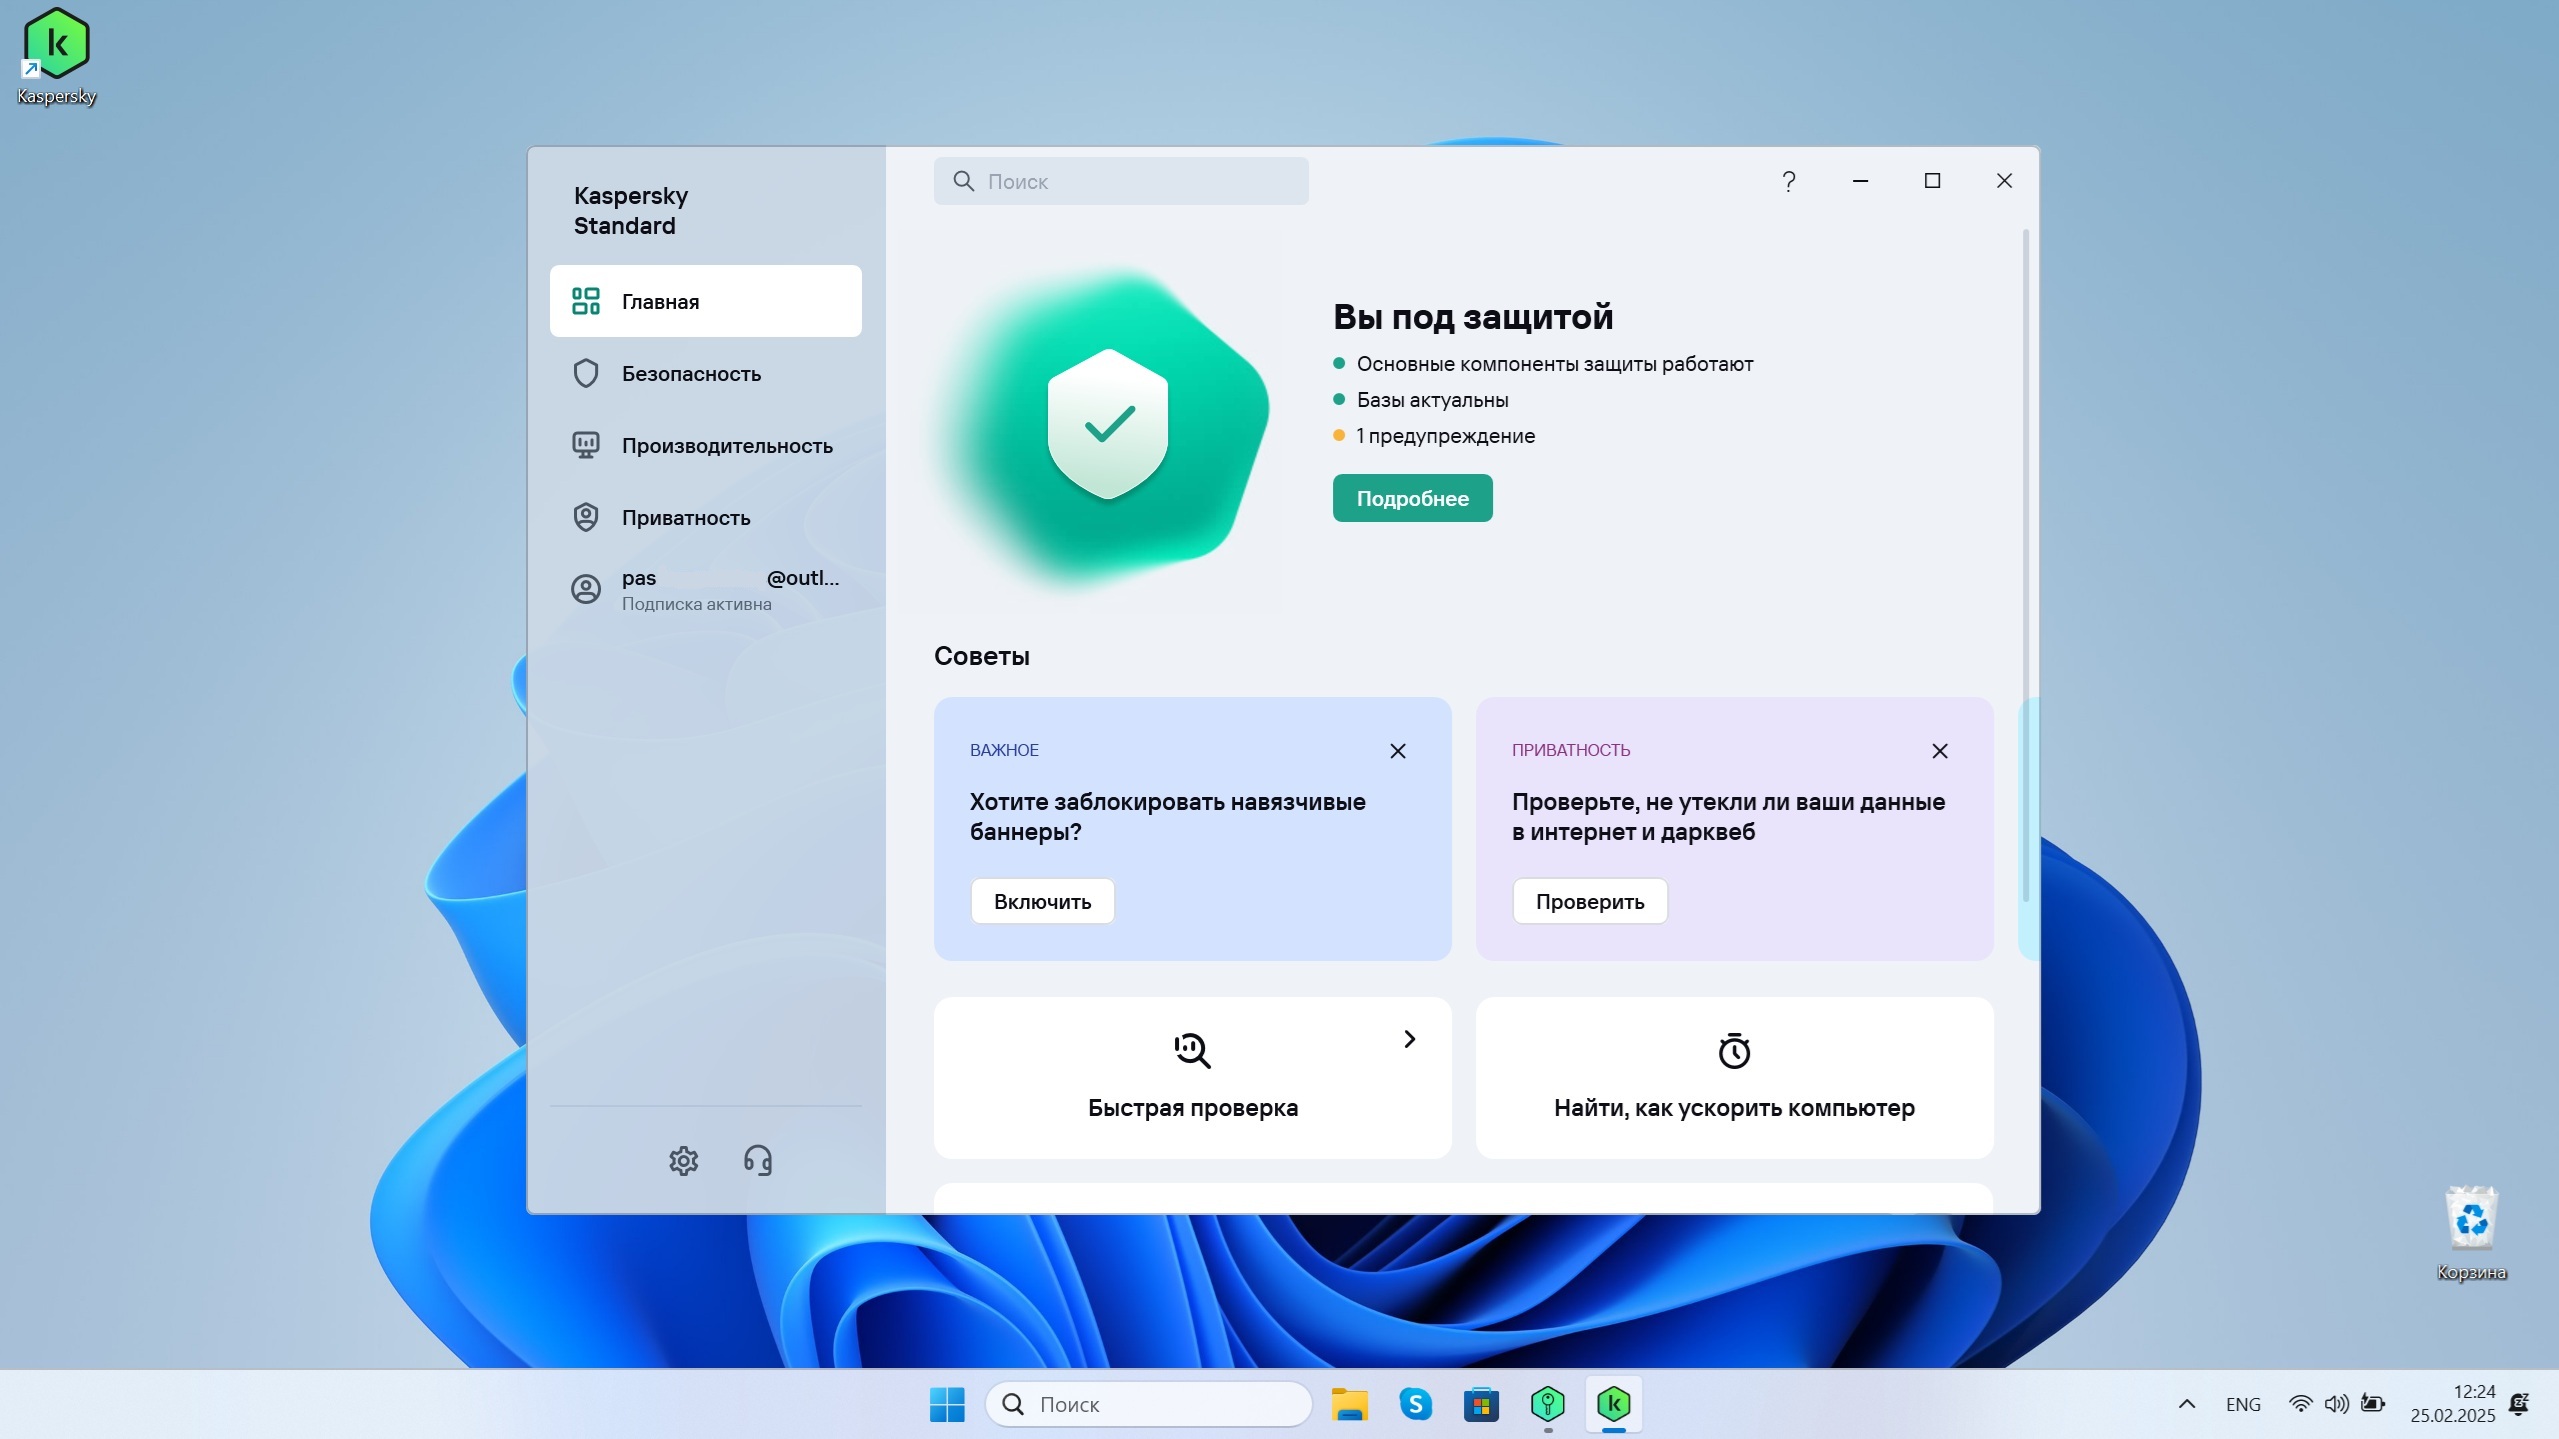Open Kaspersky desktop shortcut icon
The height and width of the screenshot is (1439, 2559).
[56, 45]
